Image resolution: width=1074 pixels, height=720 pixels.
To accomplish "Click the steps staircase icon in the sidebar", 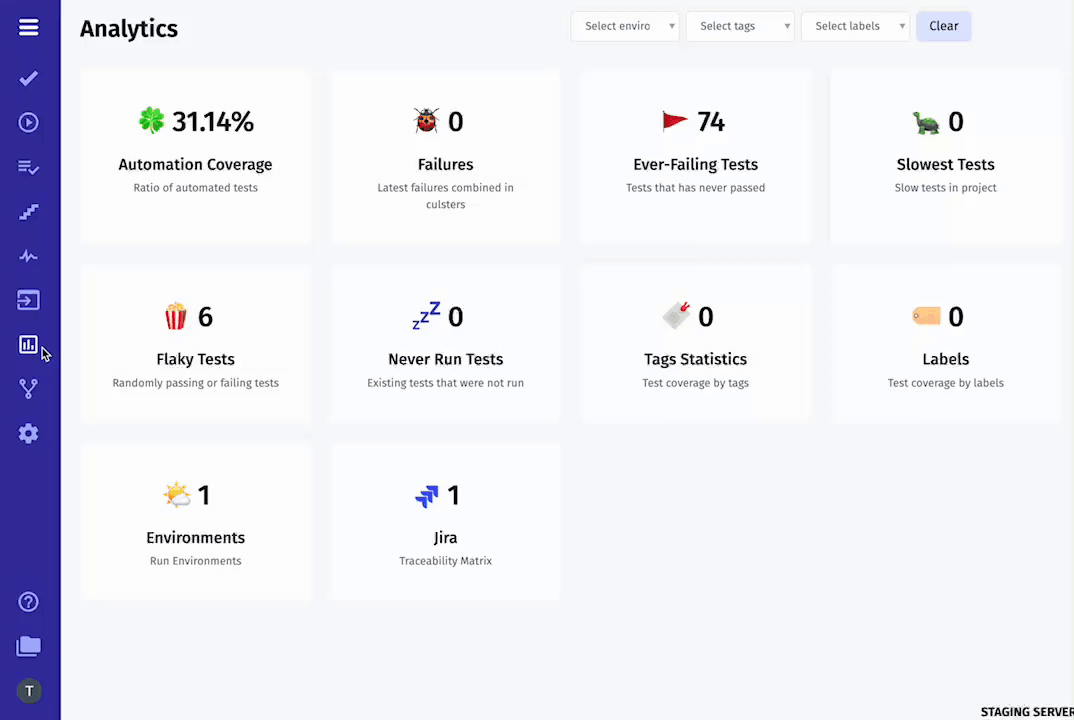I will tap(28, 212).
